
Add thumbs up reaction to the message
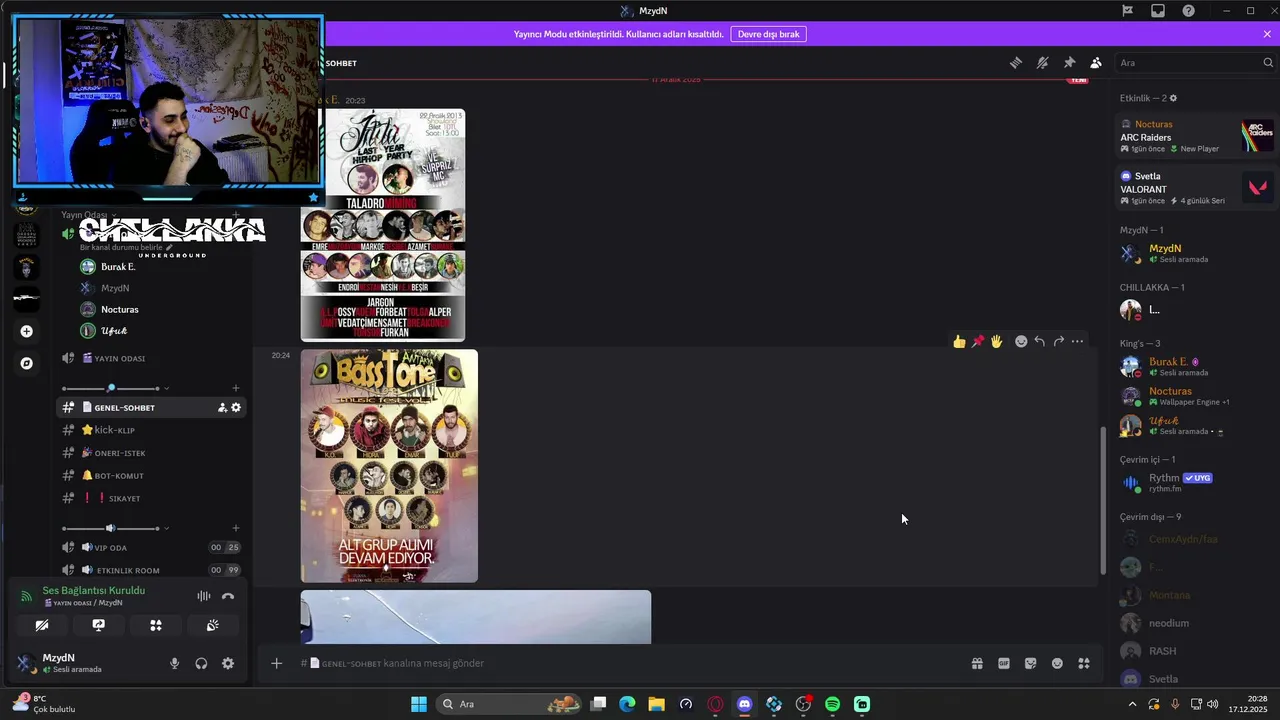(959, 341)
